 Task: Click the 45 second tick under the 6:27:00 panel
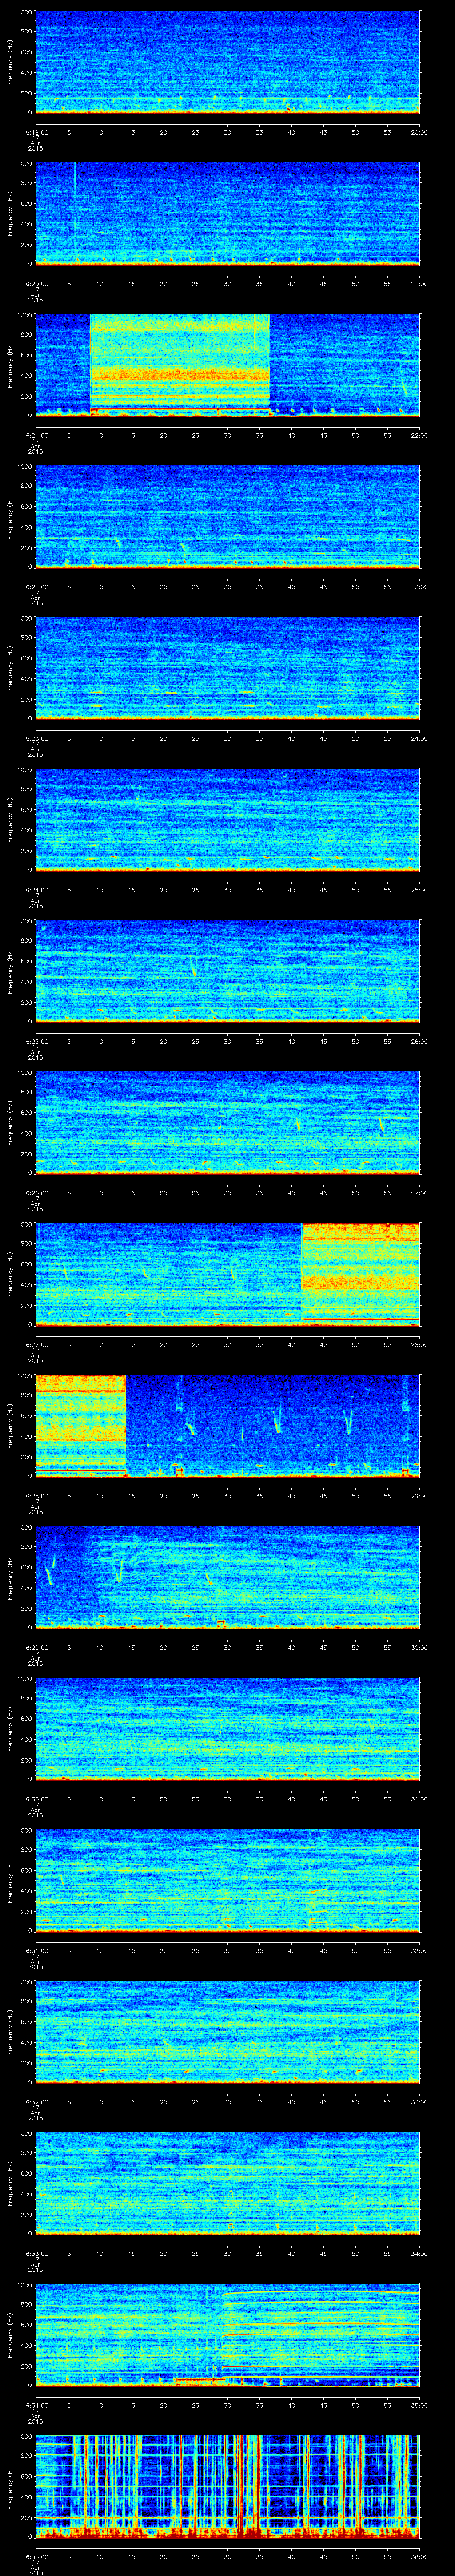(x=323, y=1344)
